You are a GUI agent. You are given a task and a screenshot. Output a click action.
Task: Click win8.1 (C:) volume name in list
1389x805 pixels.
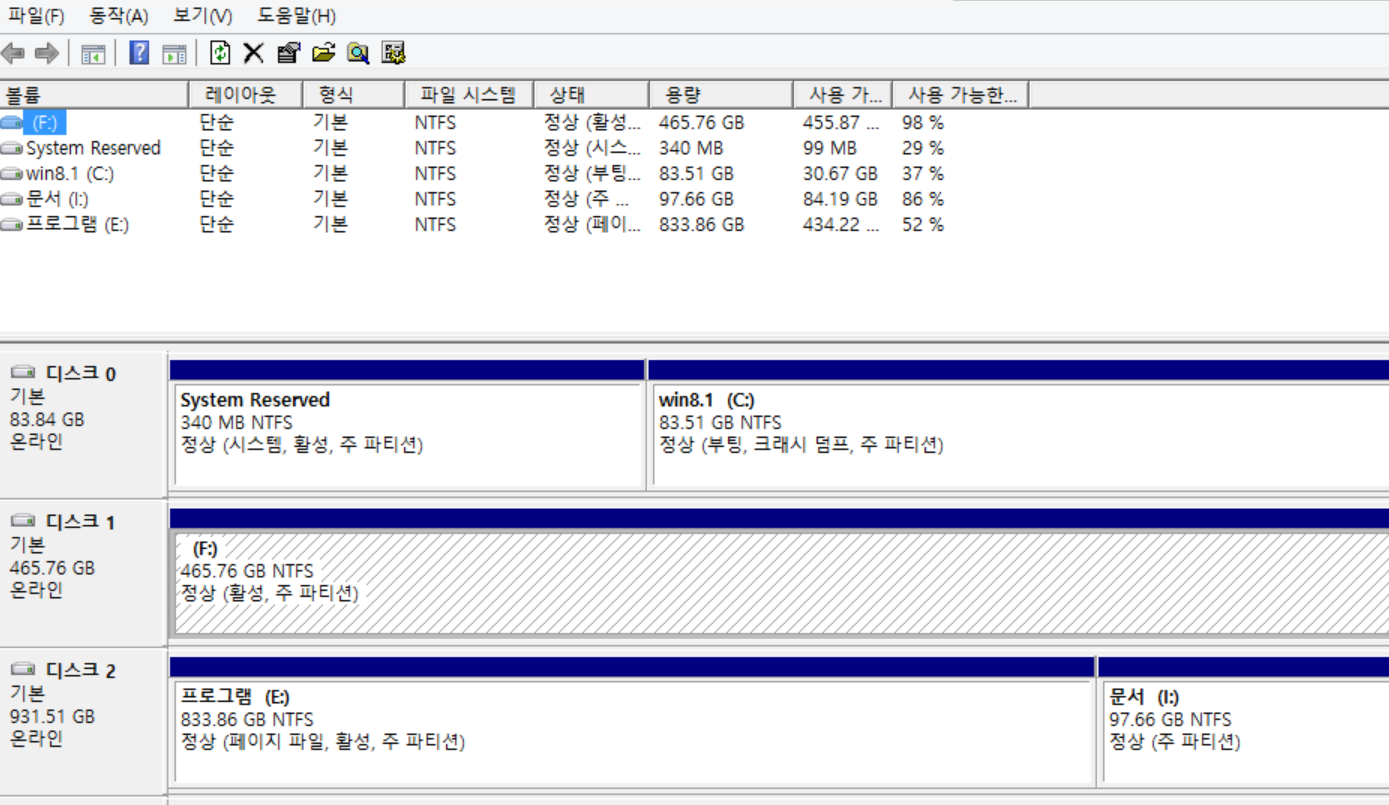click(x=70, y=173)
